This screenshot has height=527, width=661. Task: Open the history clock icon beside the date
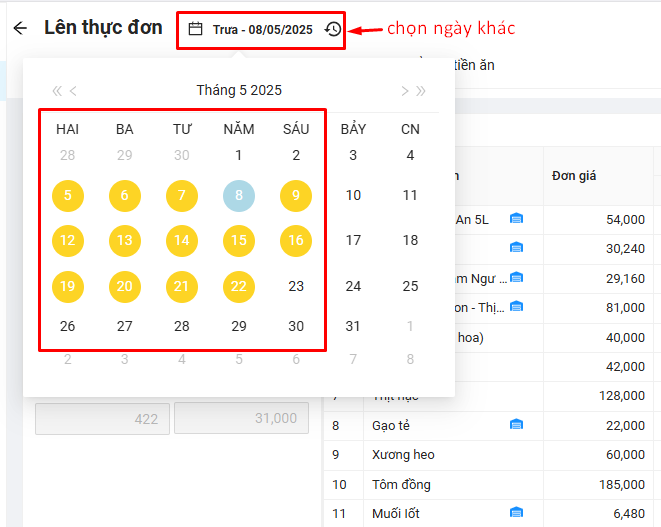coord(332,30)
